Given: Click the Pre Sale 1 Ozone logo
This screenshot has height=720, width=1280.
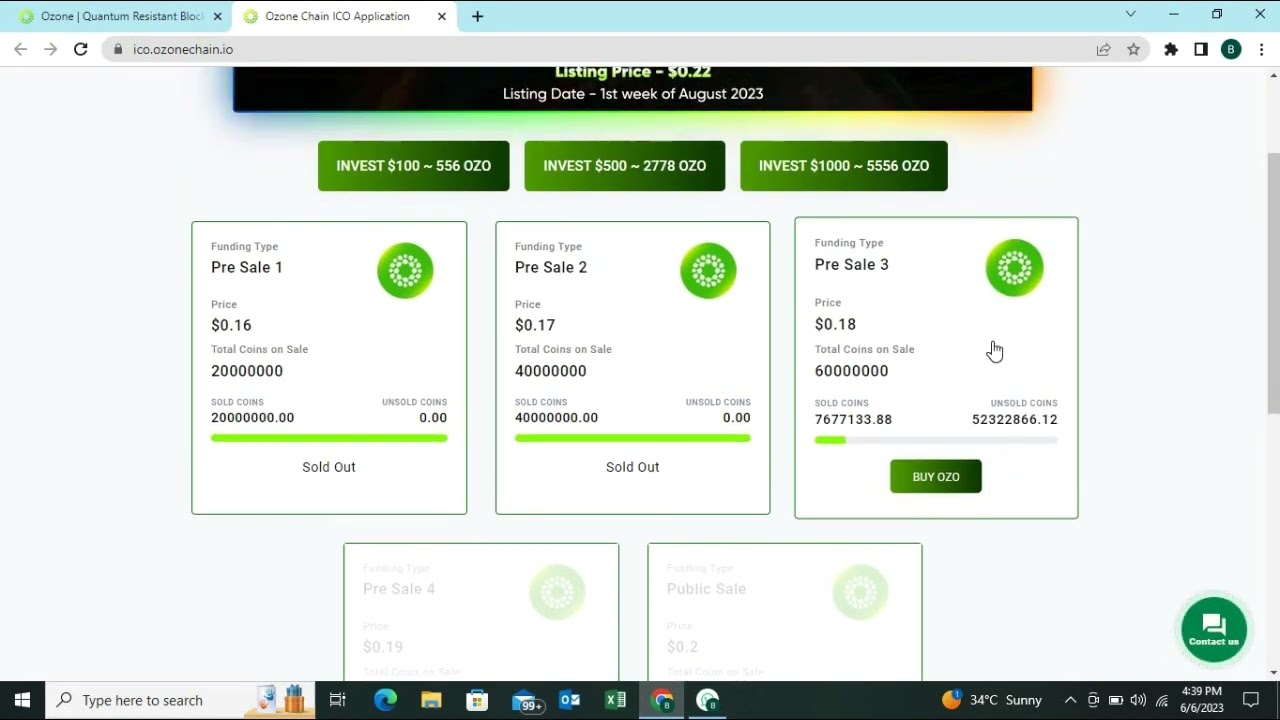Looking at the screenshot, I should tap(405, 271).
